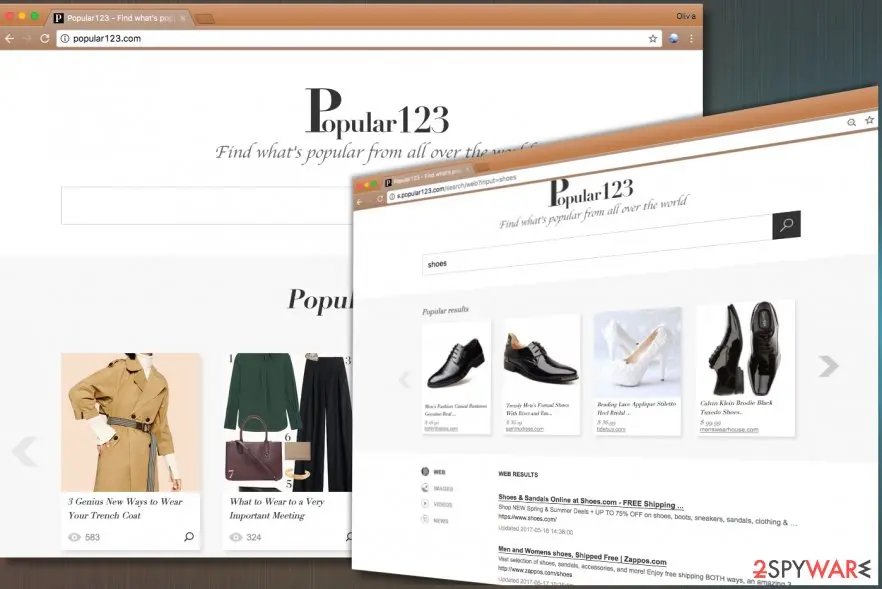Select the Popular123 tab in the rear window
The height and width of the screenshot is (589, 882).
(120, 18)
